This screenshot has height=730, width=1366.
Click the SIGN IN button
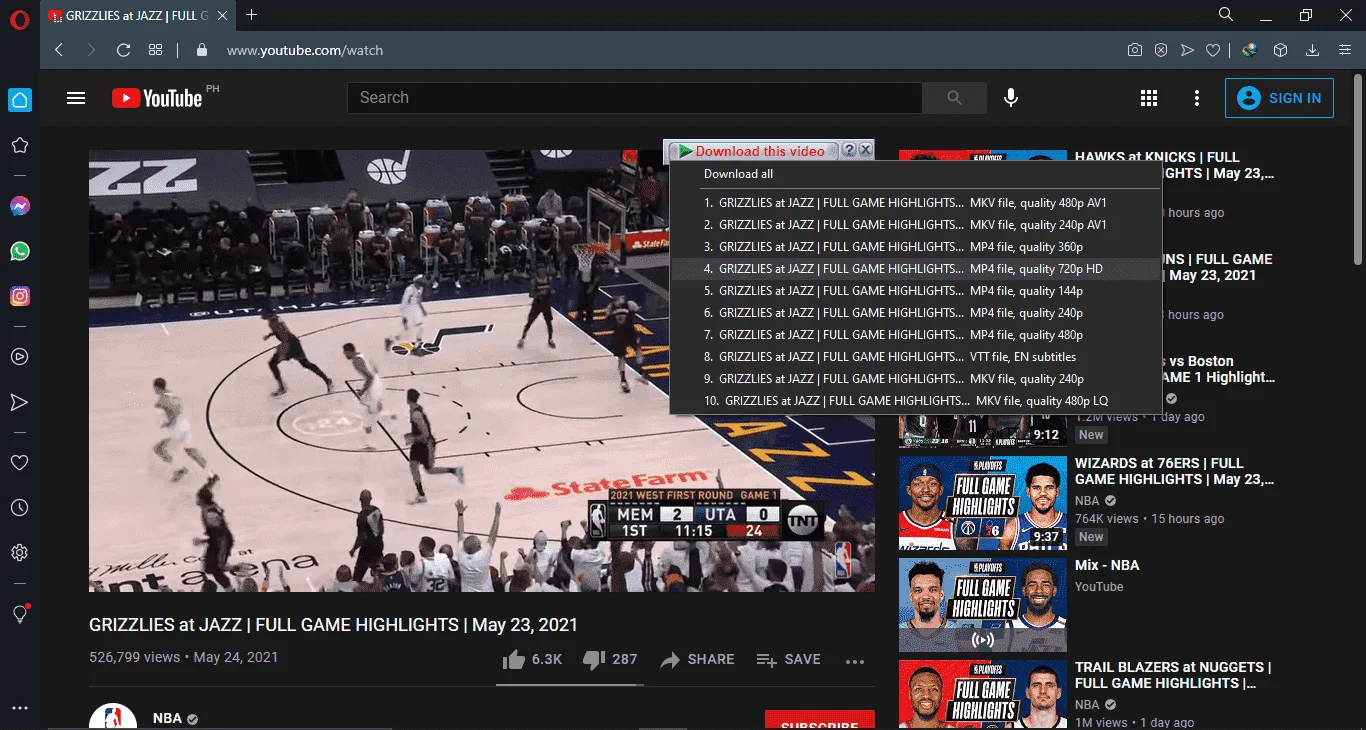(1279, 98)
